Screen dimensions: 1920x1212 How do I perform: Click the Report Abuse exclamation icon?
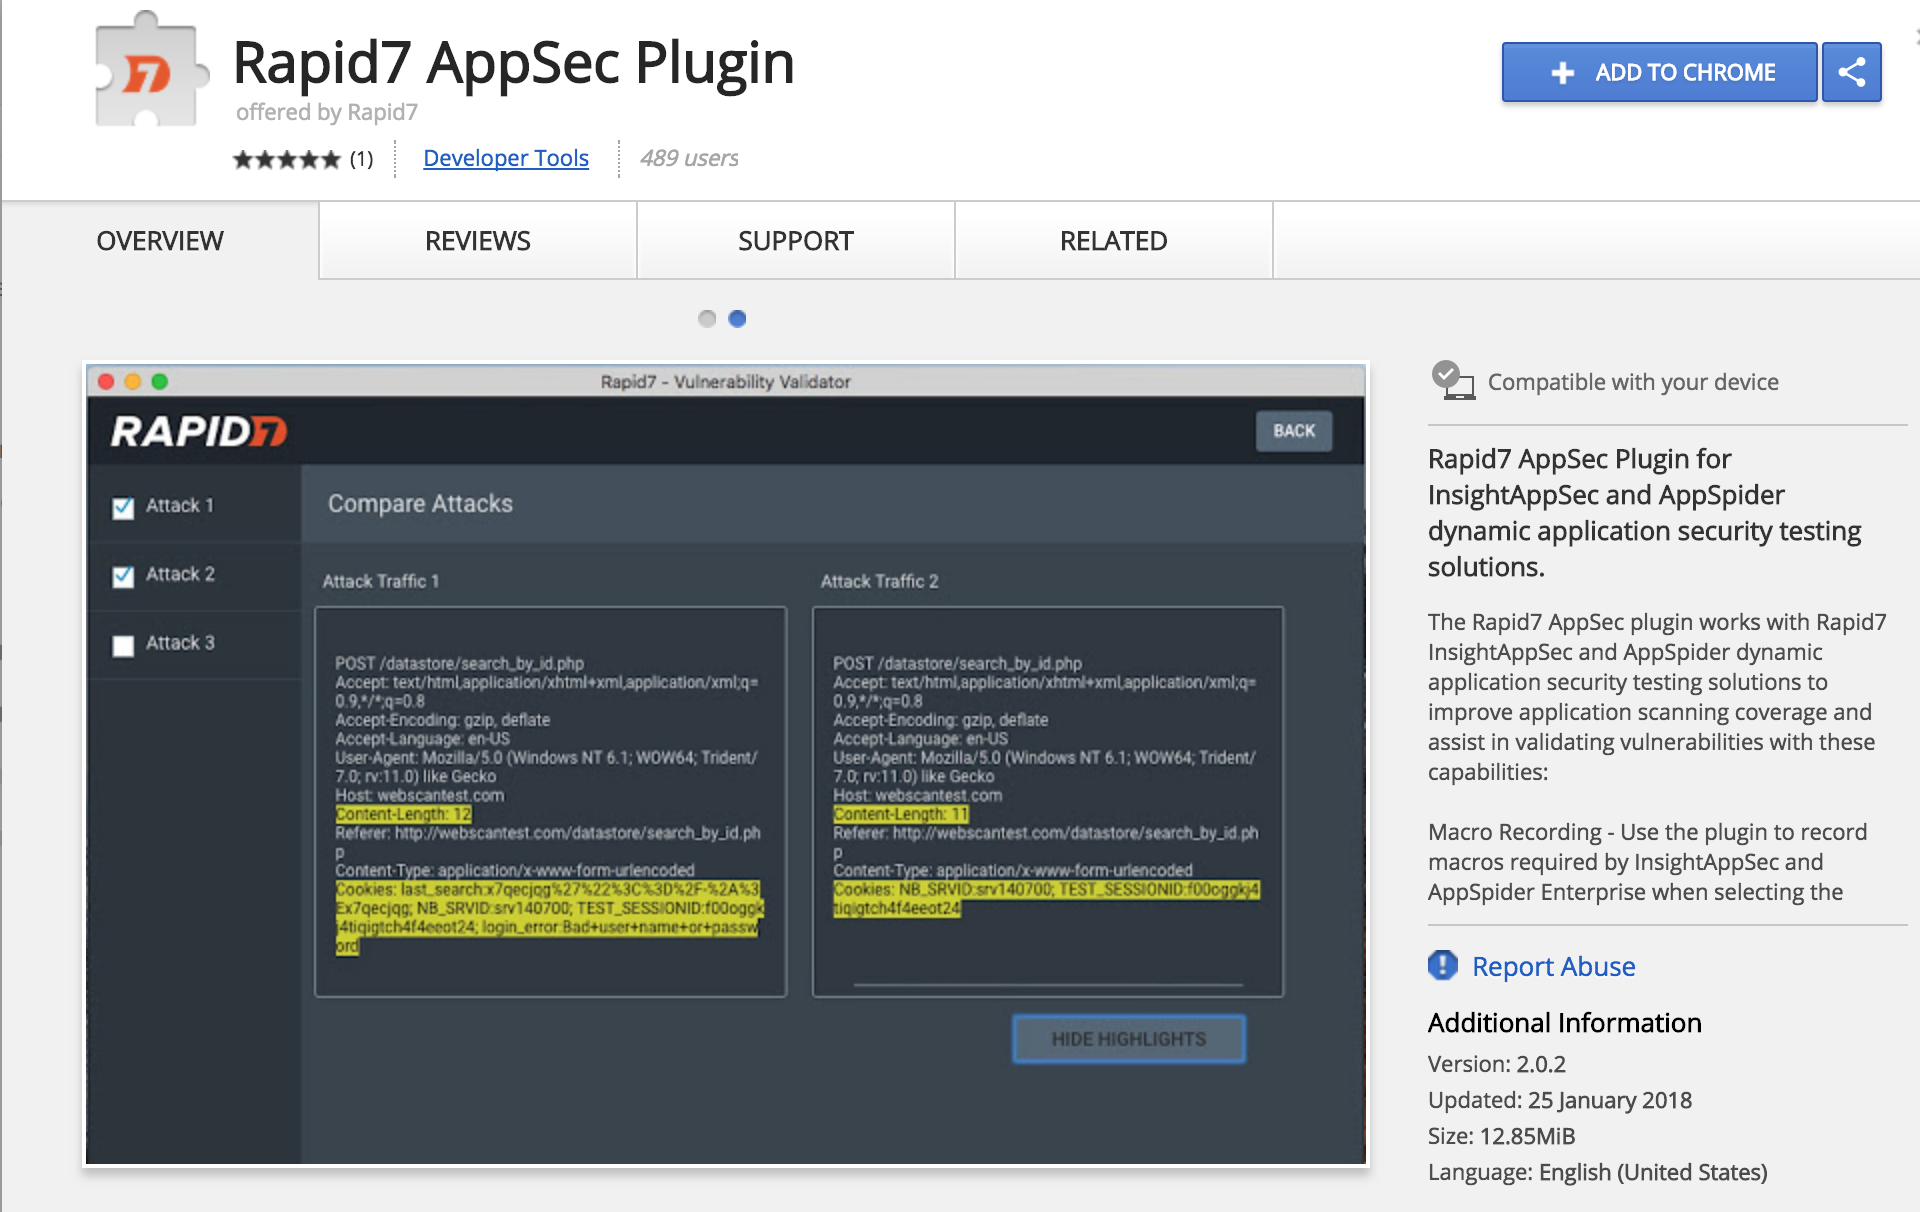1442,965
